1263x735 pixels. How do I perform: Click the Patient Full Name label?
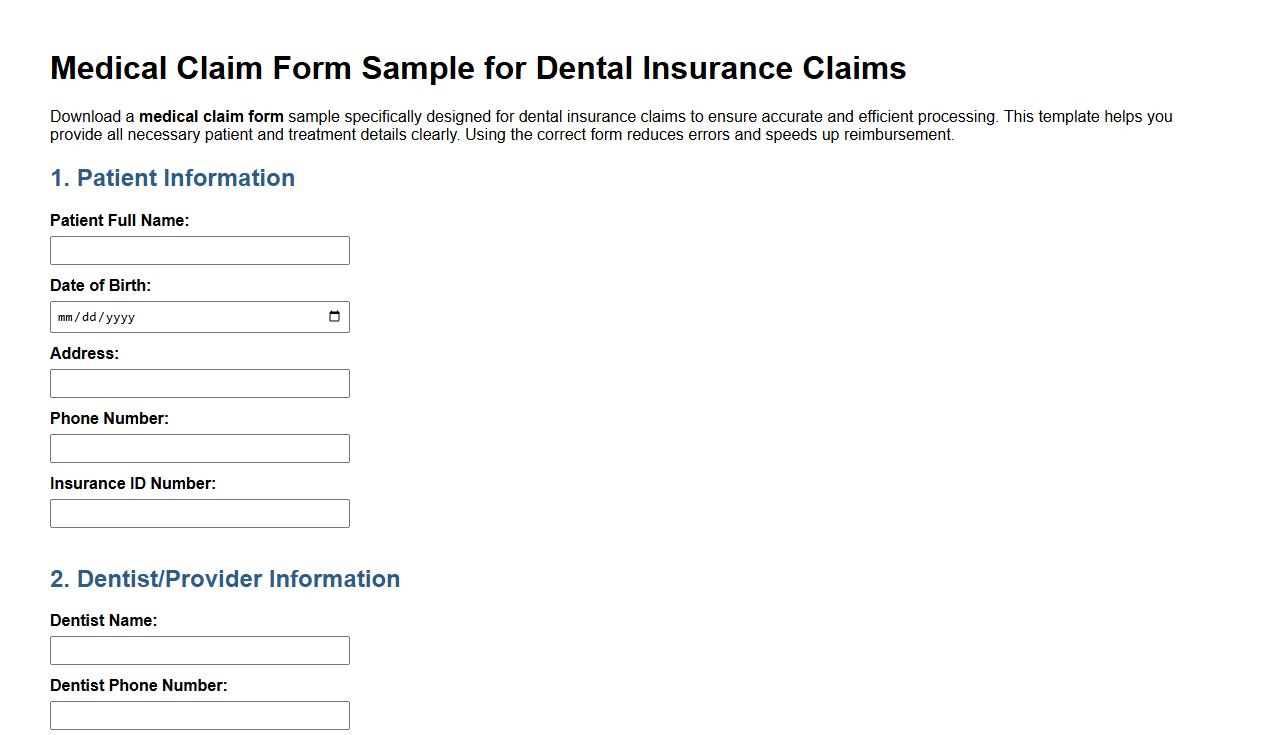coord(118,220)
